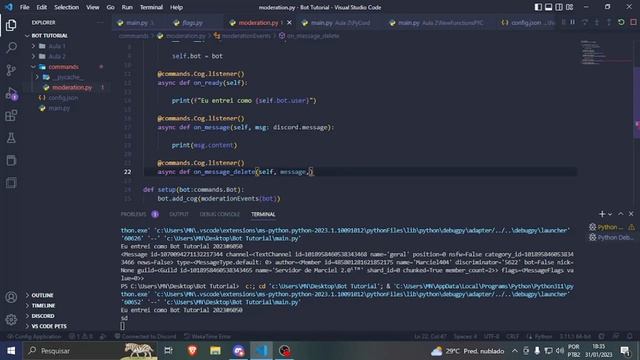Open the Help menu
The image size is (640, 360).
tap(176, 7)
